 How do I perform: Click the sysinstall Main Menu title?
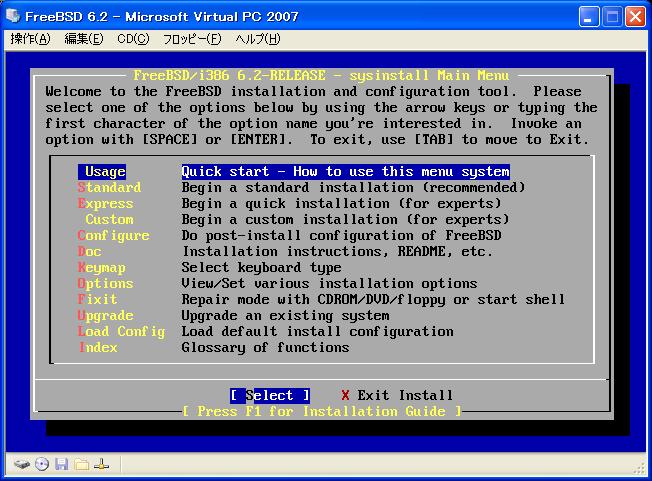[321, 76]
